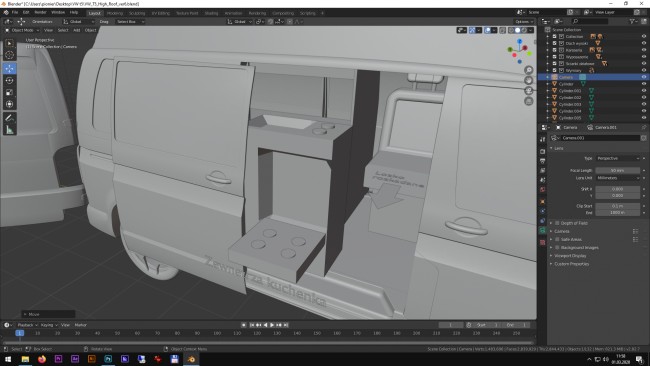Adjust the Shift X value field
This screenshot has width=650, height=366.
[x=618, y=189]
